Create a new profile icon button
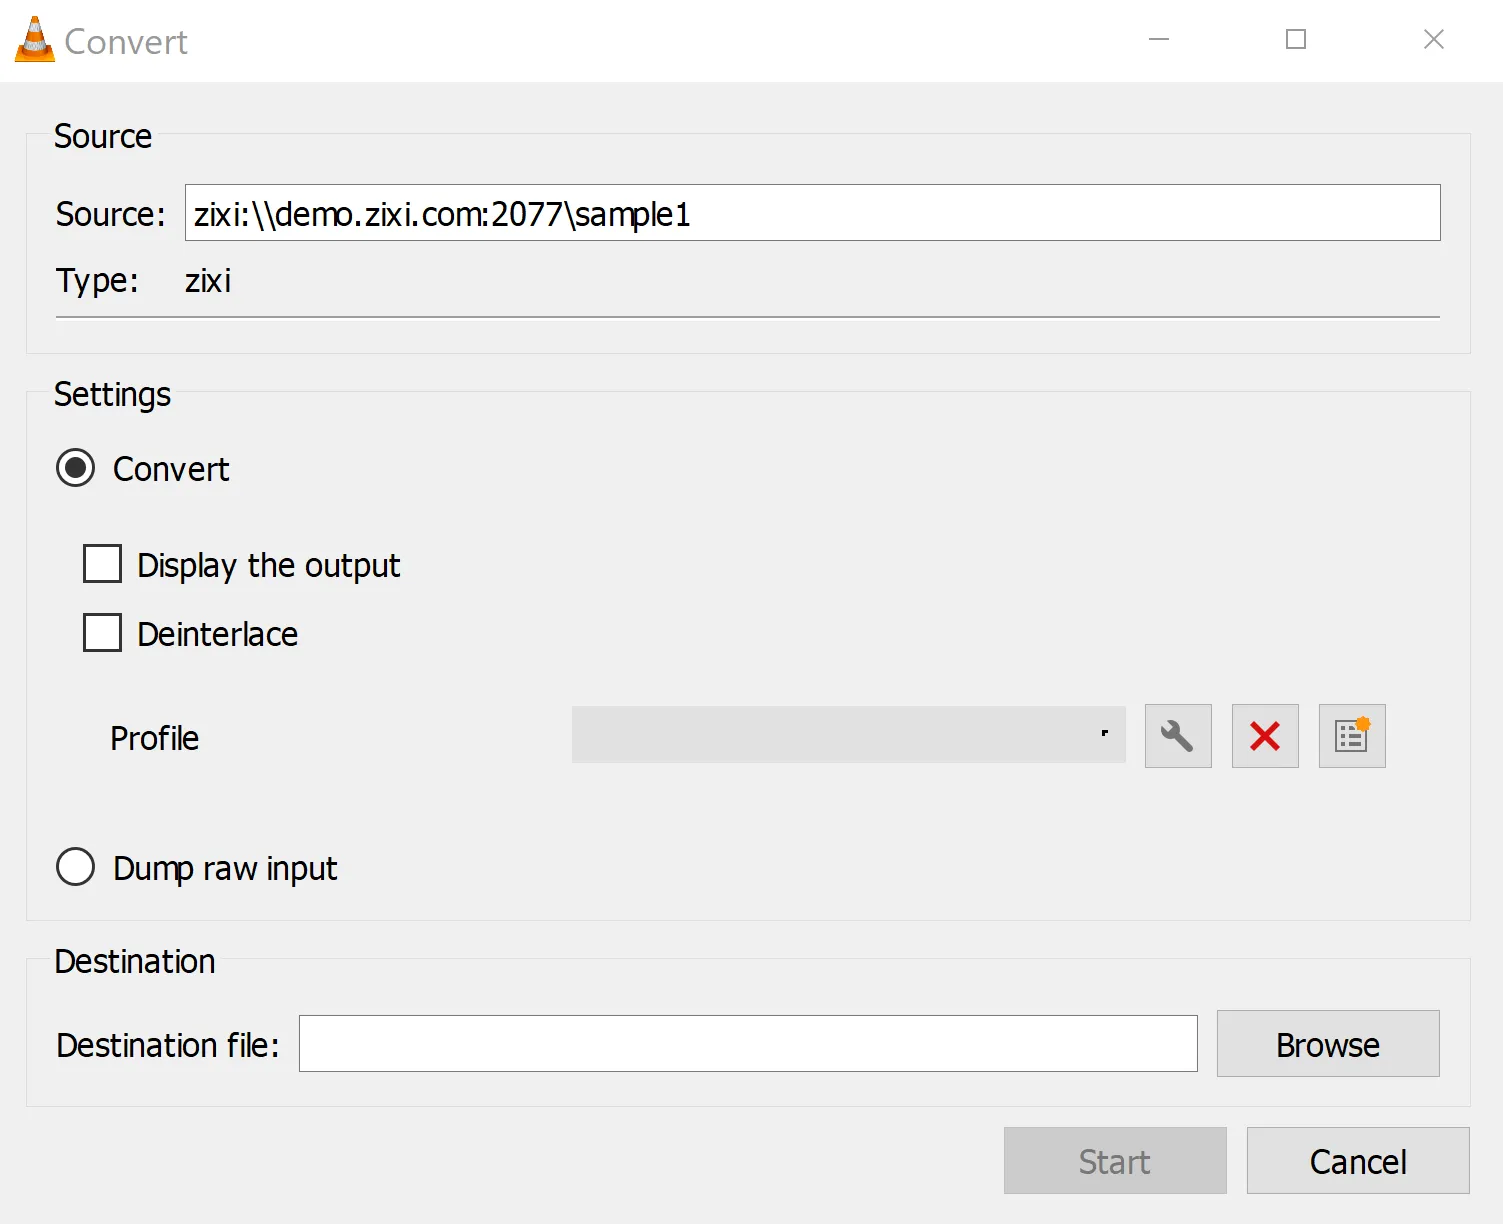This screenshot has width=1503, height=1224. coord(1352,736)
